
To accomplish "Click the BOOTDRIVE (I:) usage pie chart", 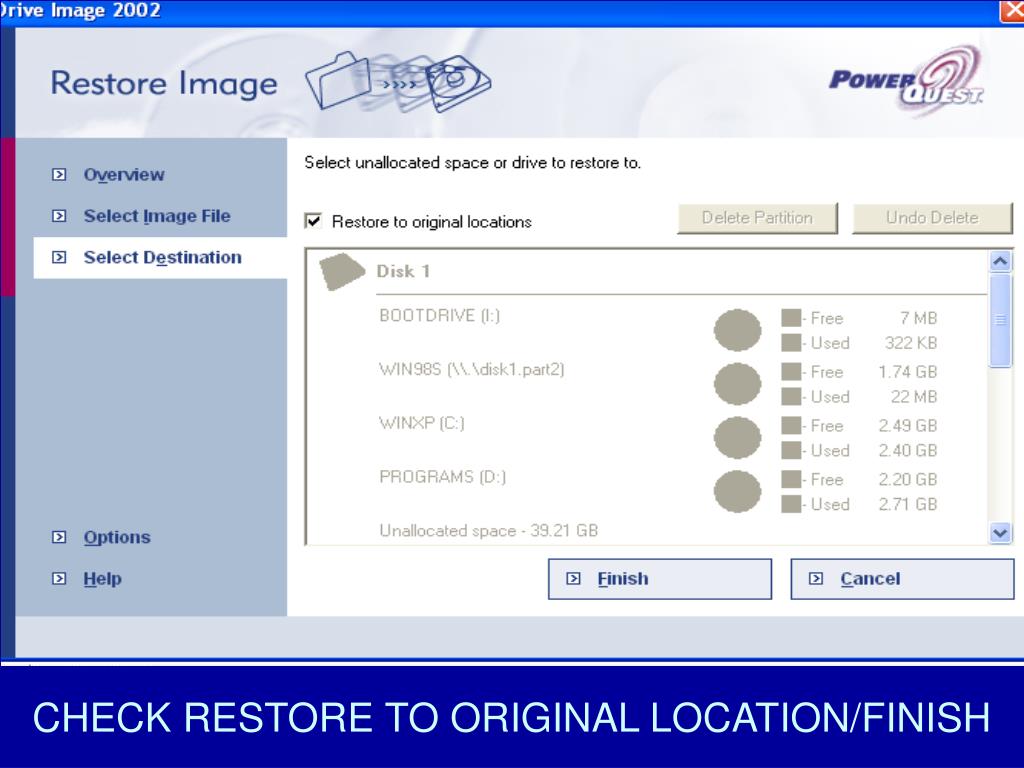I will [737, 330].
